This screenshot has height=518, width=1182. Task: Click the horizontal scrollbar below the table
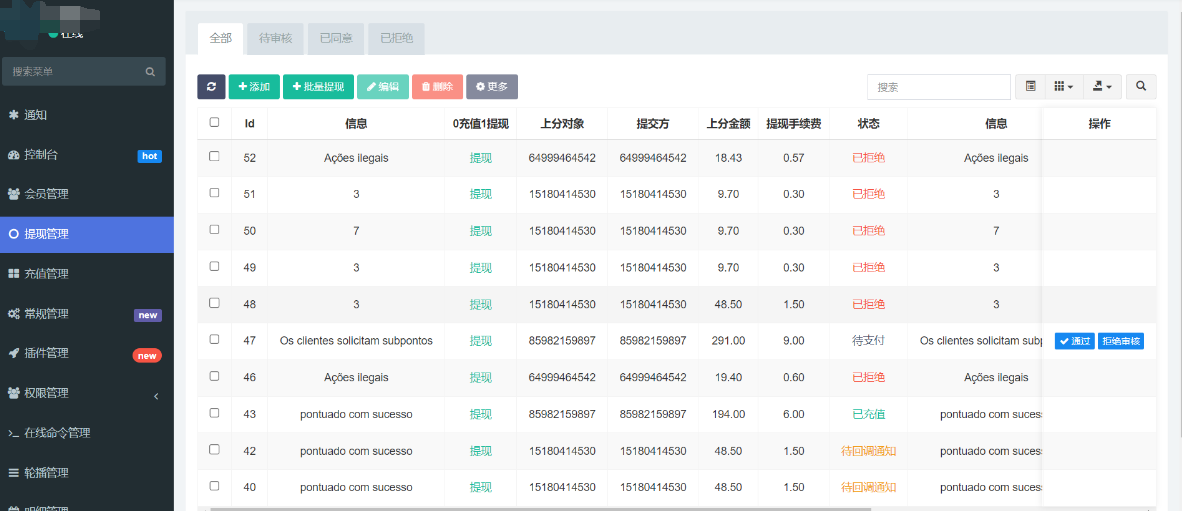(540, 509)
